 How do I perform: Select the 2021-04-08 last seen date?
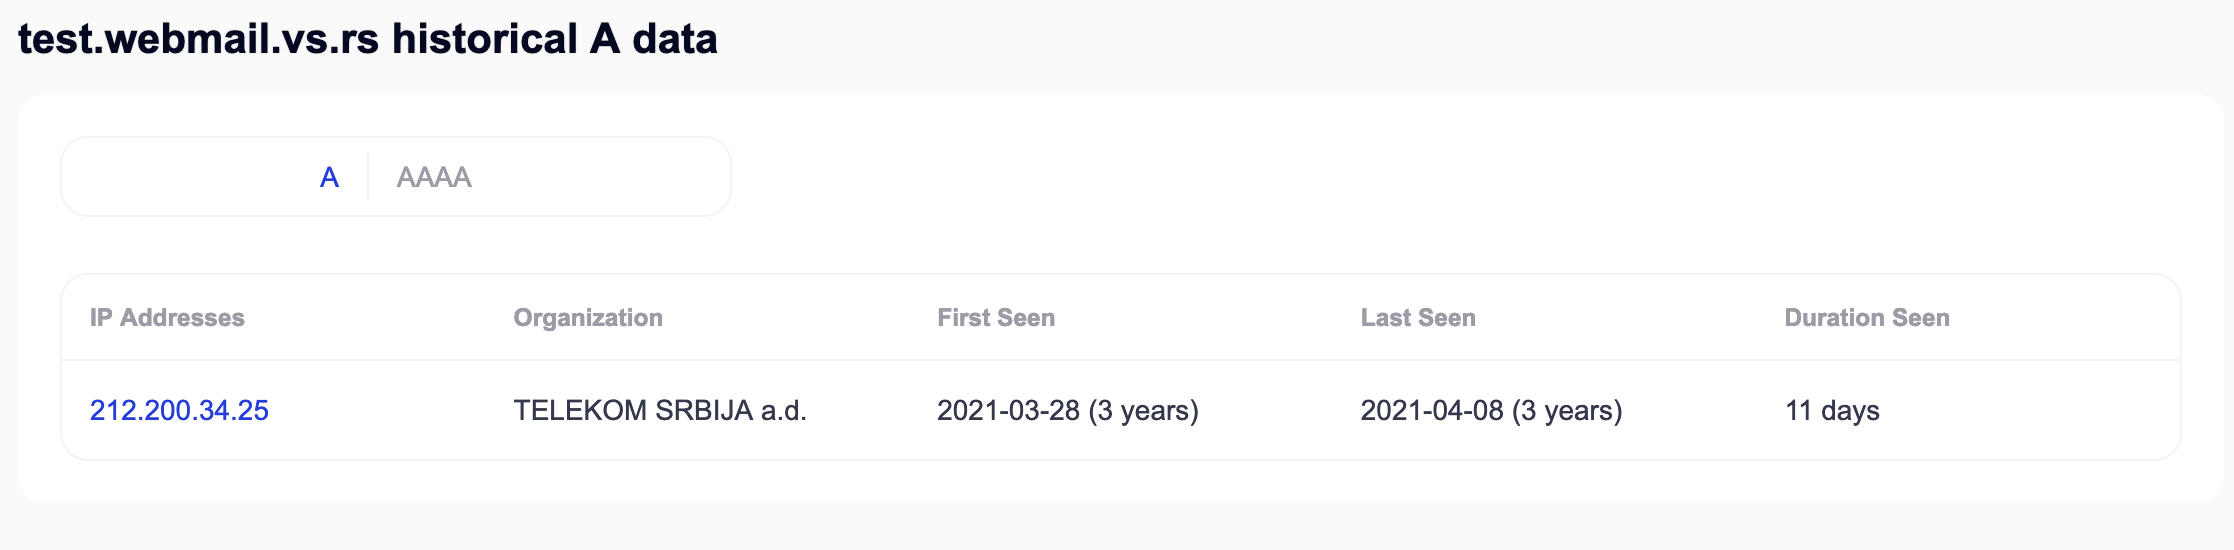(x=1432, y=410)
